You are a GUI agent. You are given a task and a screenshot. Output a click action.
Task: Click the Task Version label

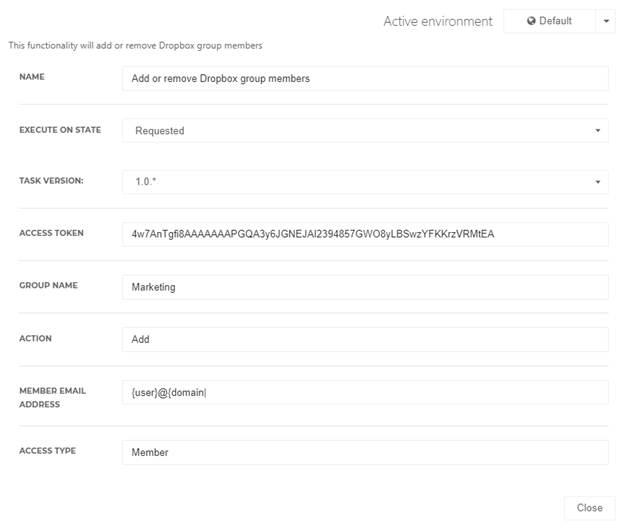tap(51, 181)
